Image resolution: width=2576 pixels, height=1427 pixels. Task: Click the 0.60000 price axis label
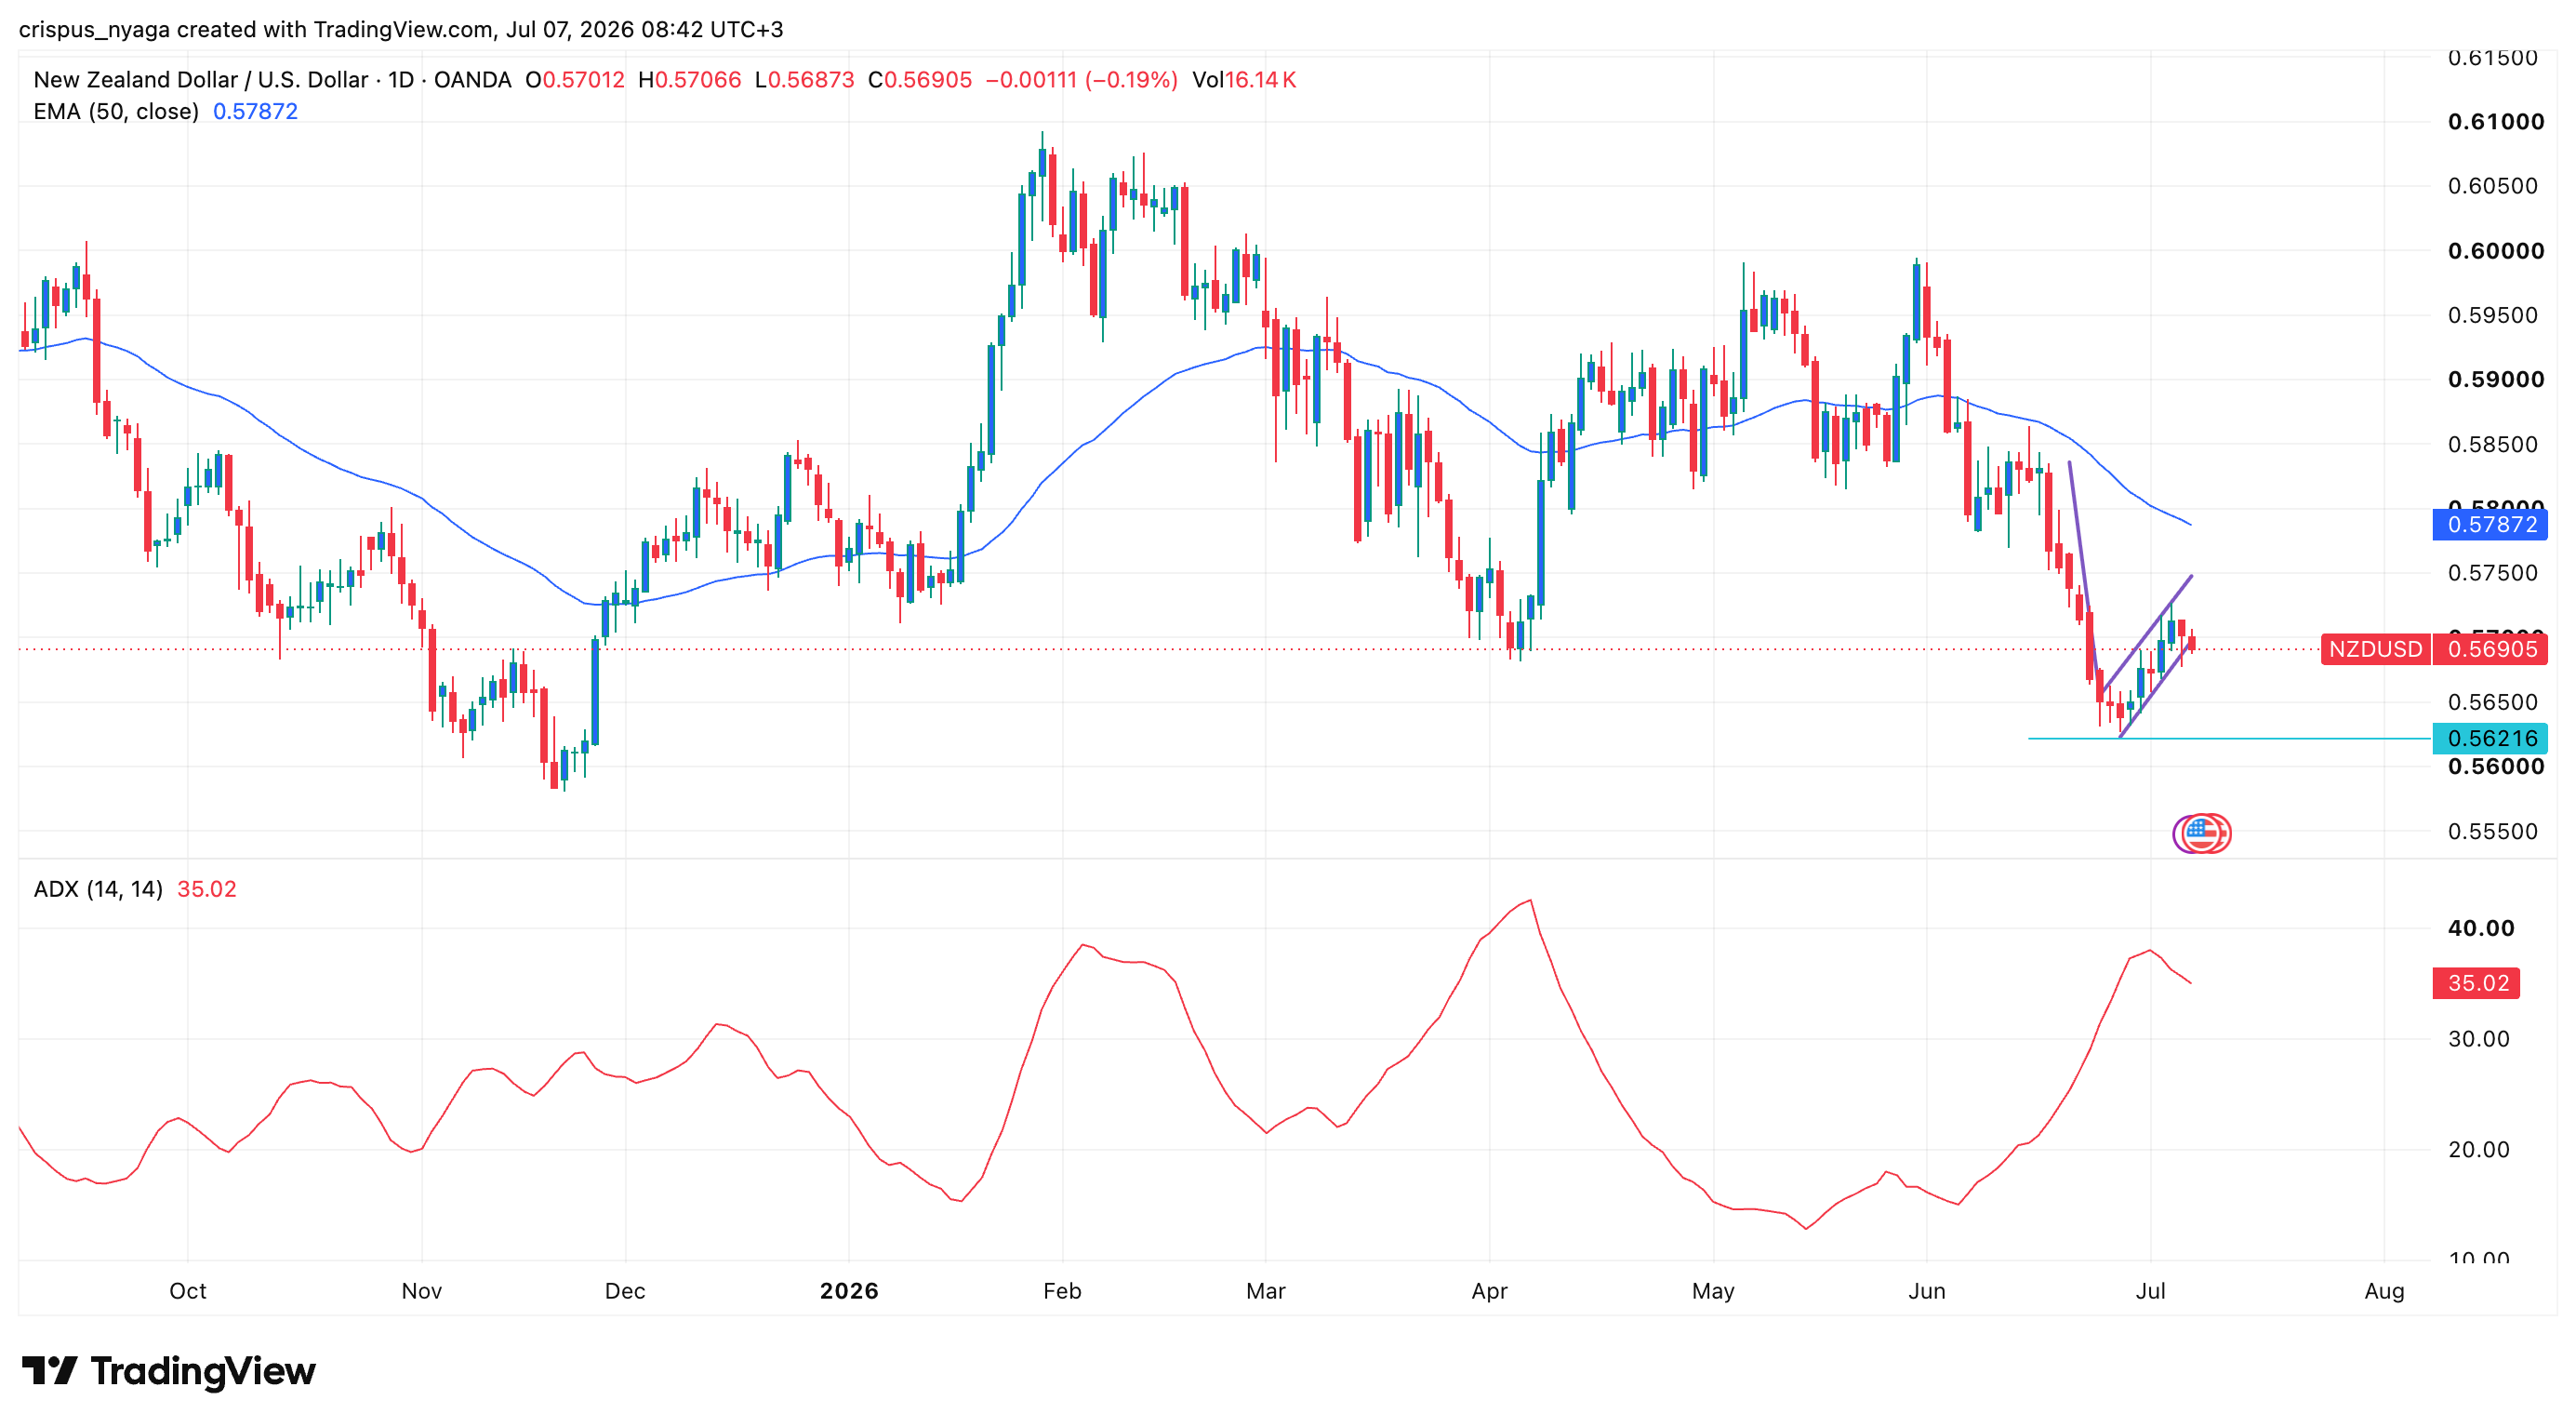click(2496, 251)
